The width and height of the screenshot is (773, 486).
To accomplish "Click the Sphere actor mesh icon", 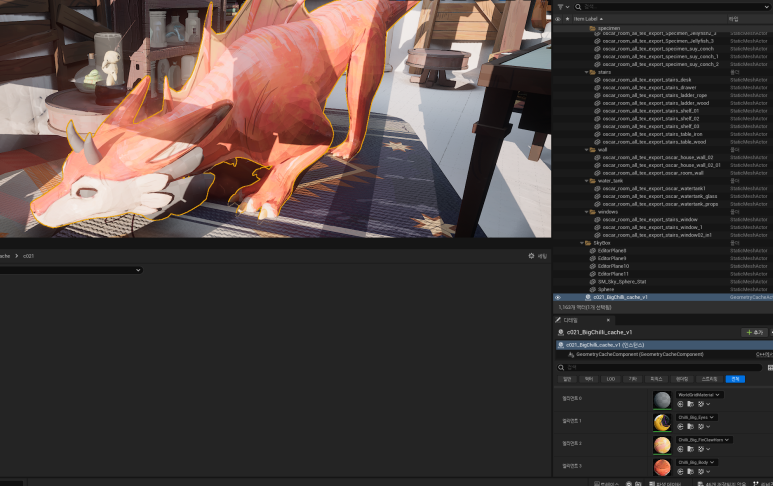I will tap(593, 289).
